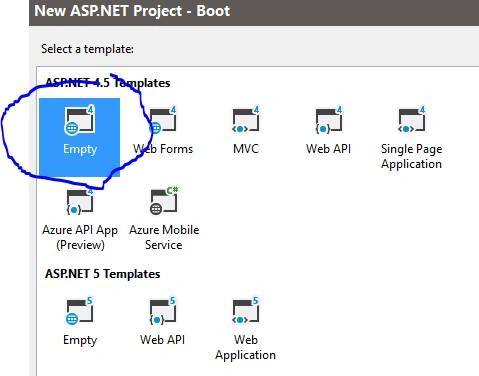This screenshot has width=479, height=376.
Task: Choose the ASP.NET 5 Web Application icon
Action: pyautogui.click(x=246, y=311)
